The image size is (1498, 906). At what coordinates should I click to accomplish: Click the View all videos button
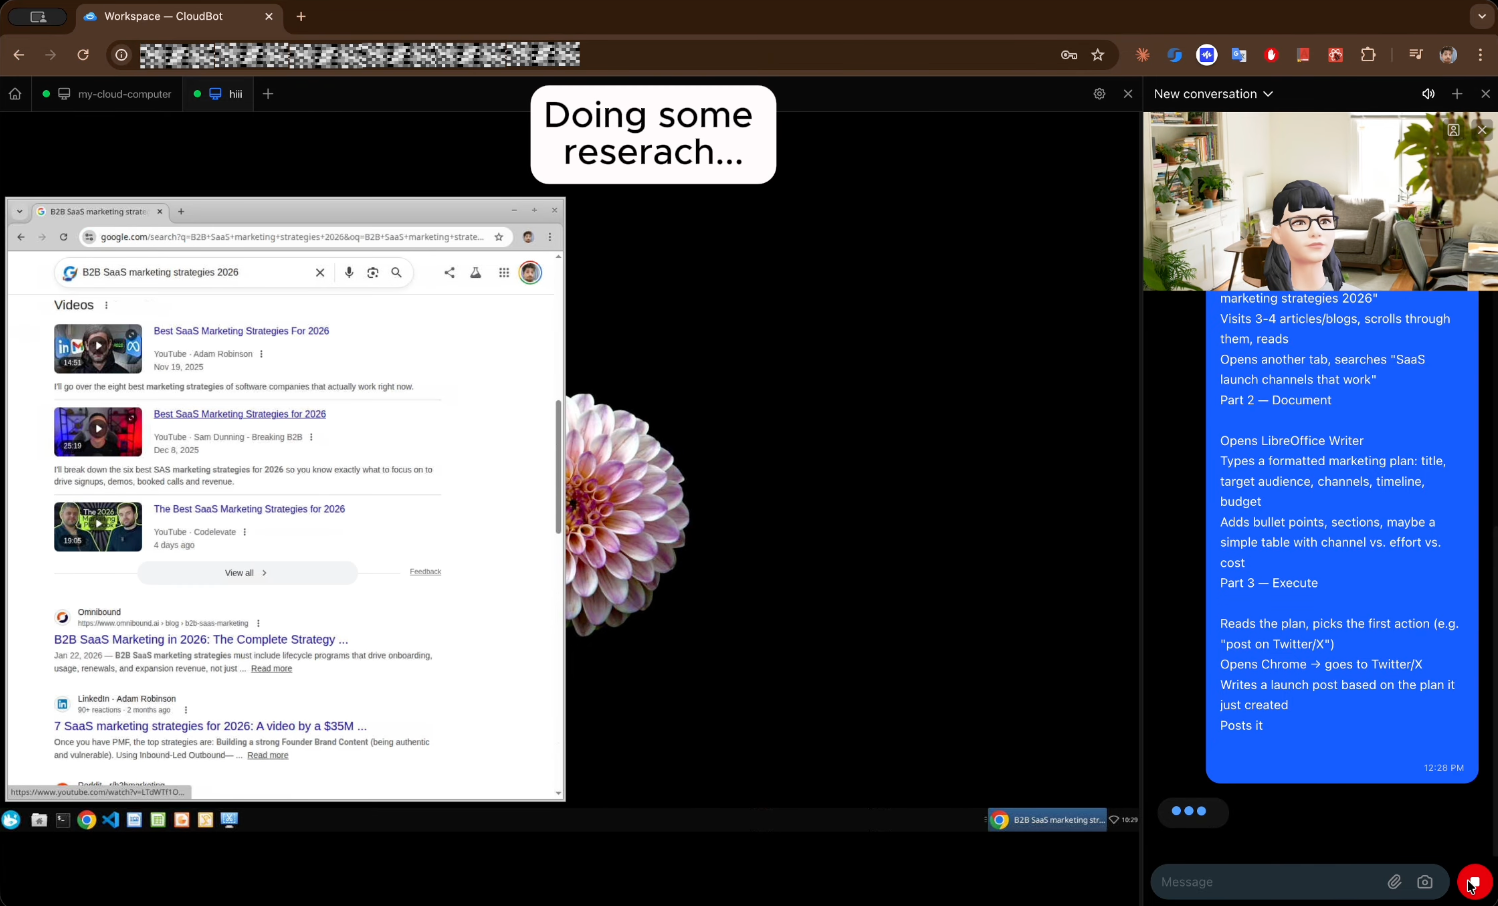(x=246, y=572)
